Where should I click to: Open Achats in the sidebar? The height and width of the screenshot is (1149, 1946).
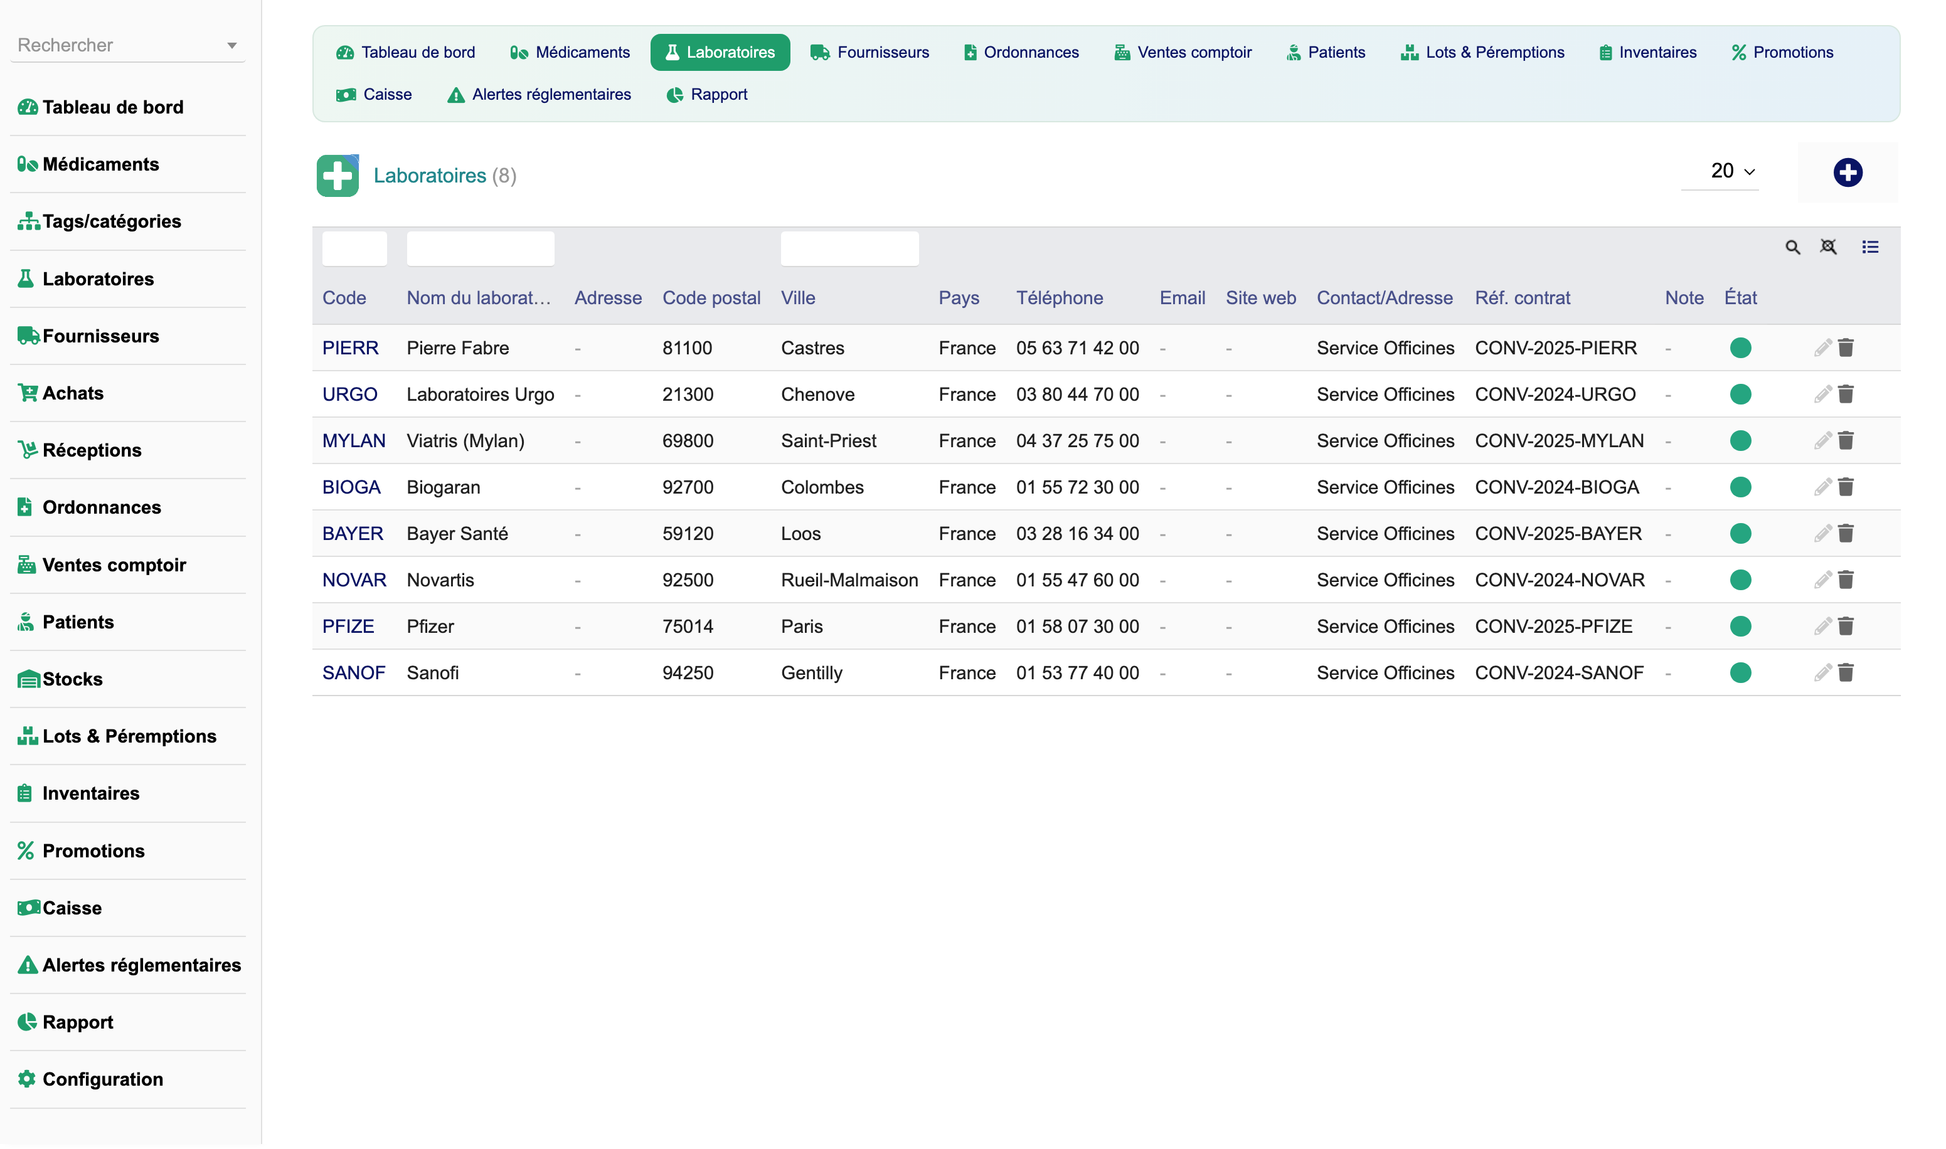point(128,393)
